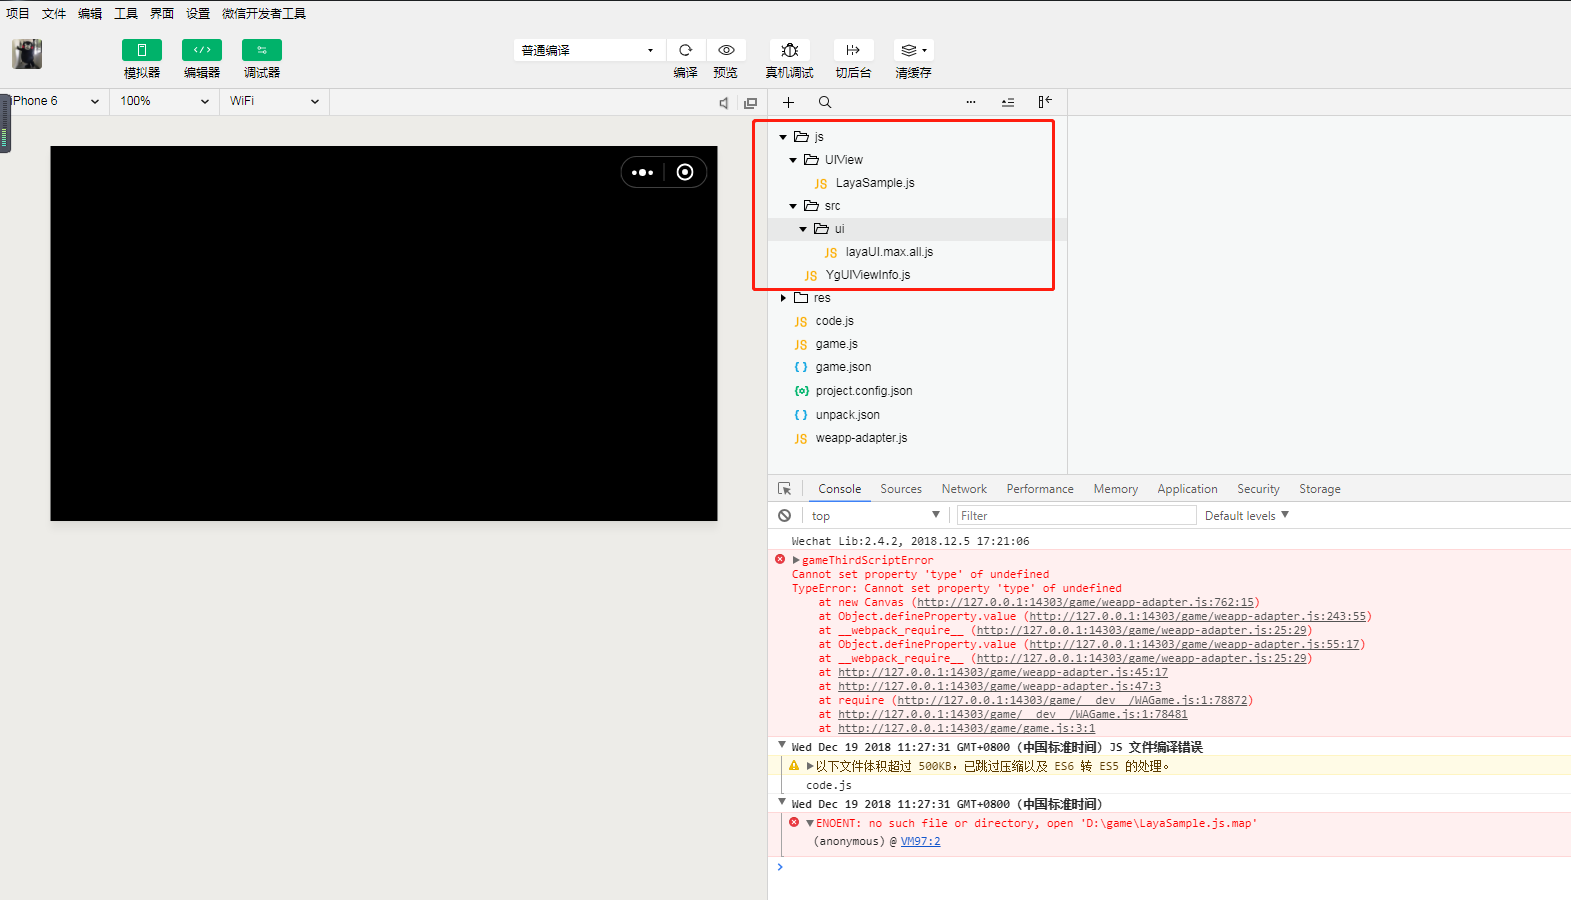Mute simulator using the speaker icon
1571x900 pixels.
point(724,103)
